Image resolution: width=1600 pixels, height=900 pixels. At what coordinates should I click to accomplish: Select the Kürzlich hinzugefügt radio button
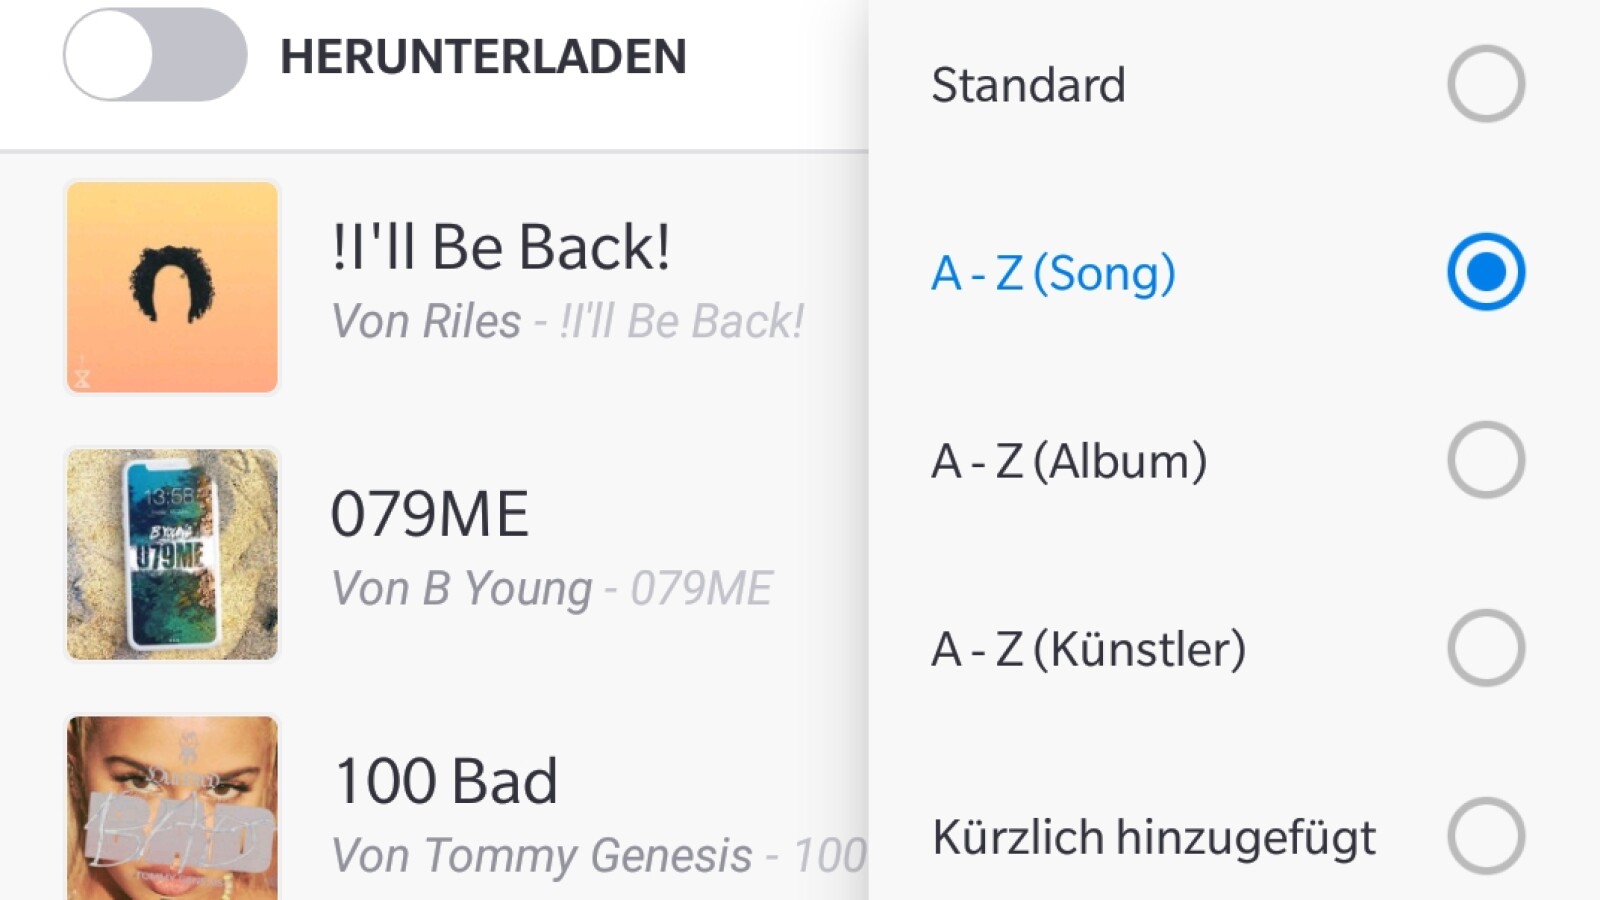[1485, 836]
